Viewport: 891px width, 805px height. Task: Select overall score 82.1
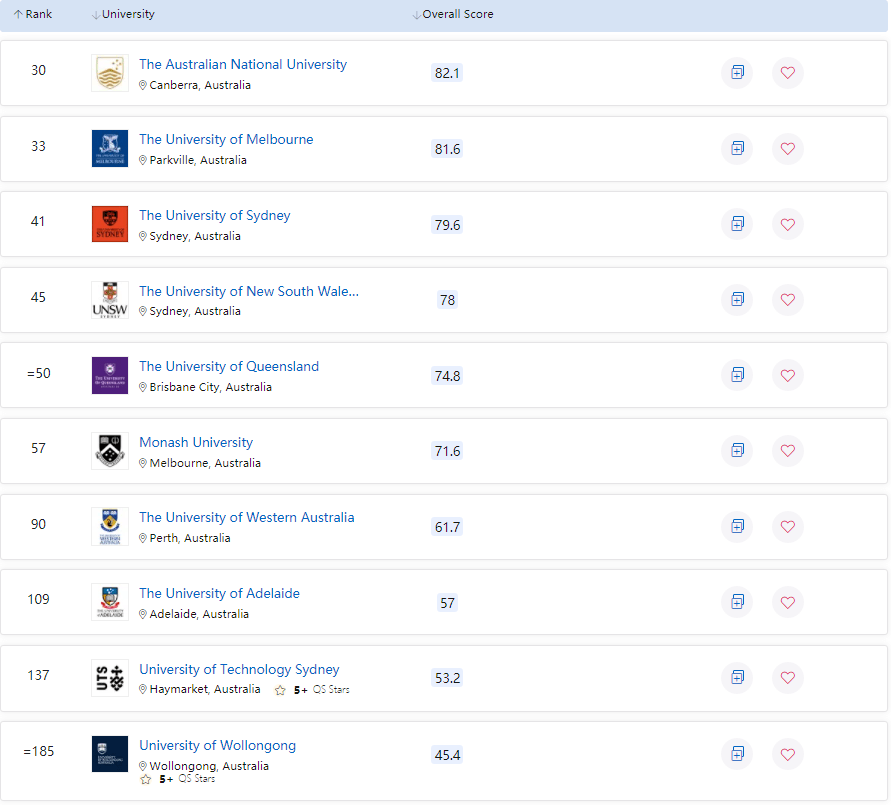[x=447, y=73]
